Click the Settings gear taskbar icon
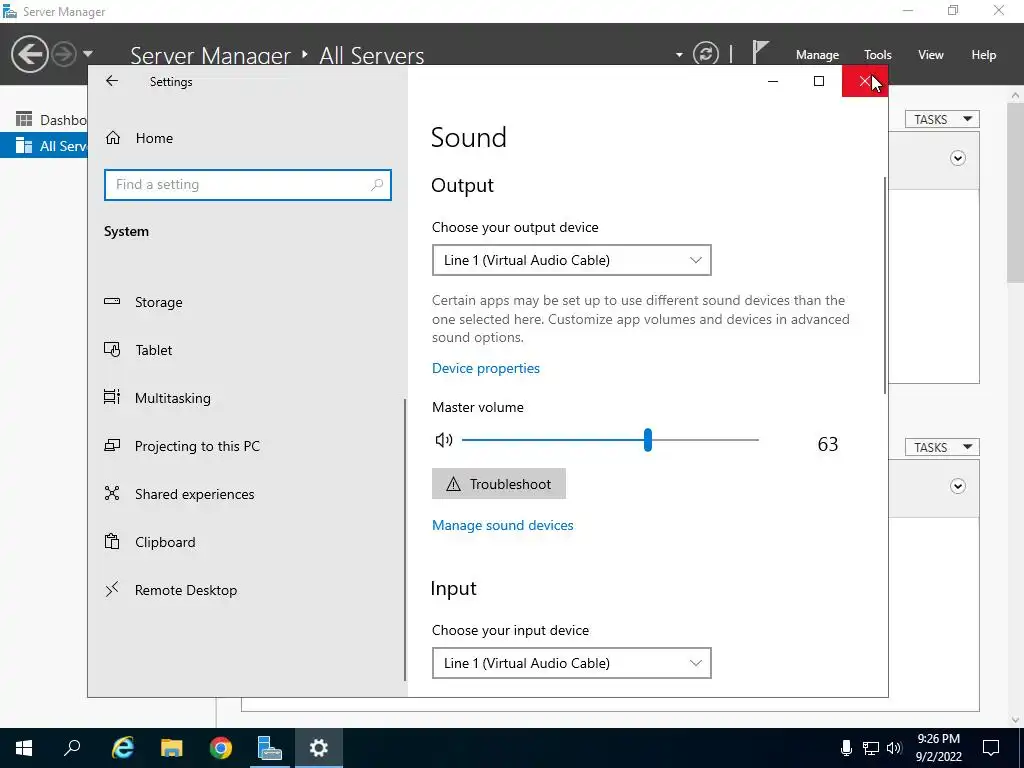1024x768 pixels. point(319,748)
